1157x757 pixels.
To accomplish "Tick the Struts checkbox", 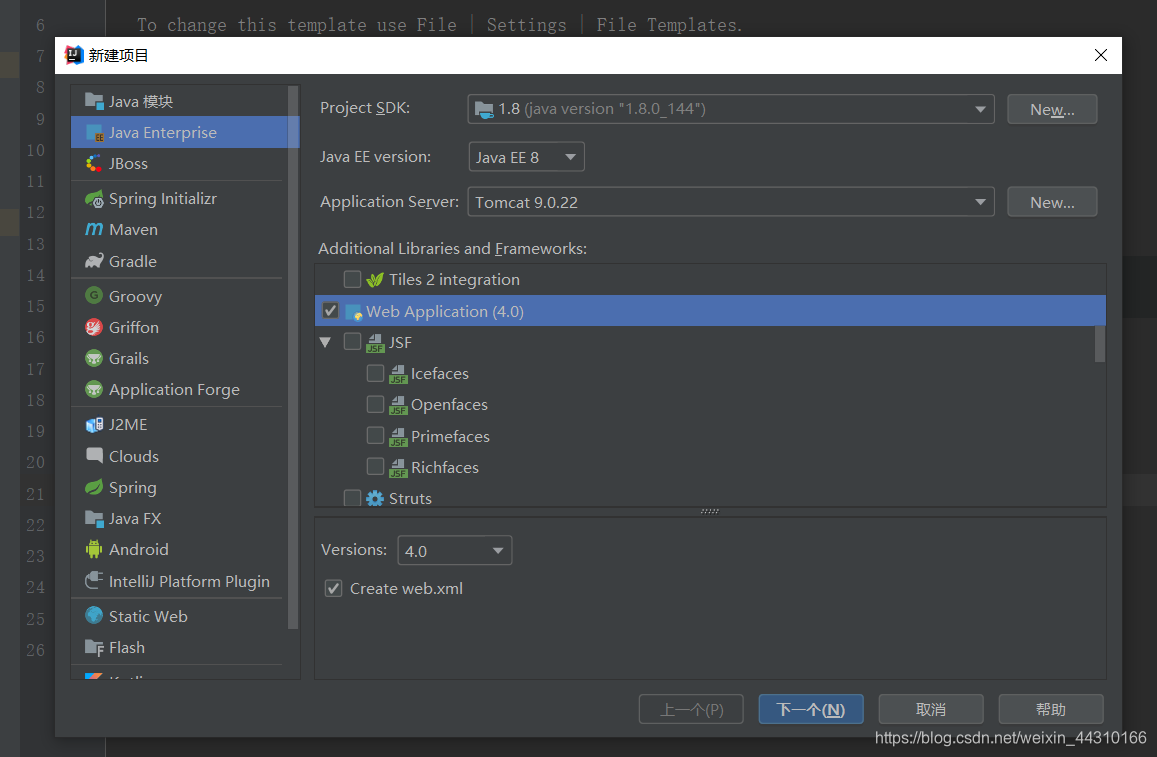I will tap(352, 498).
